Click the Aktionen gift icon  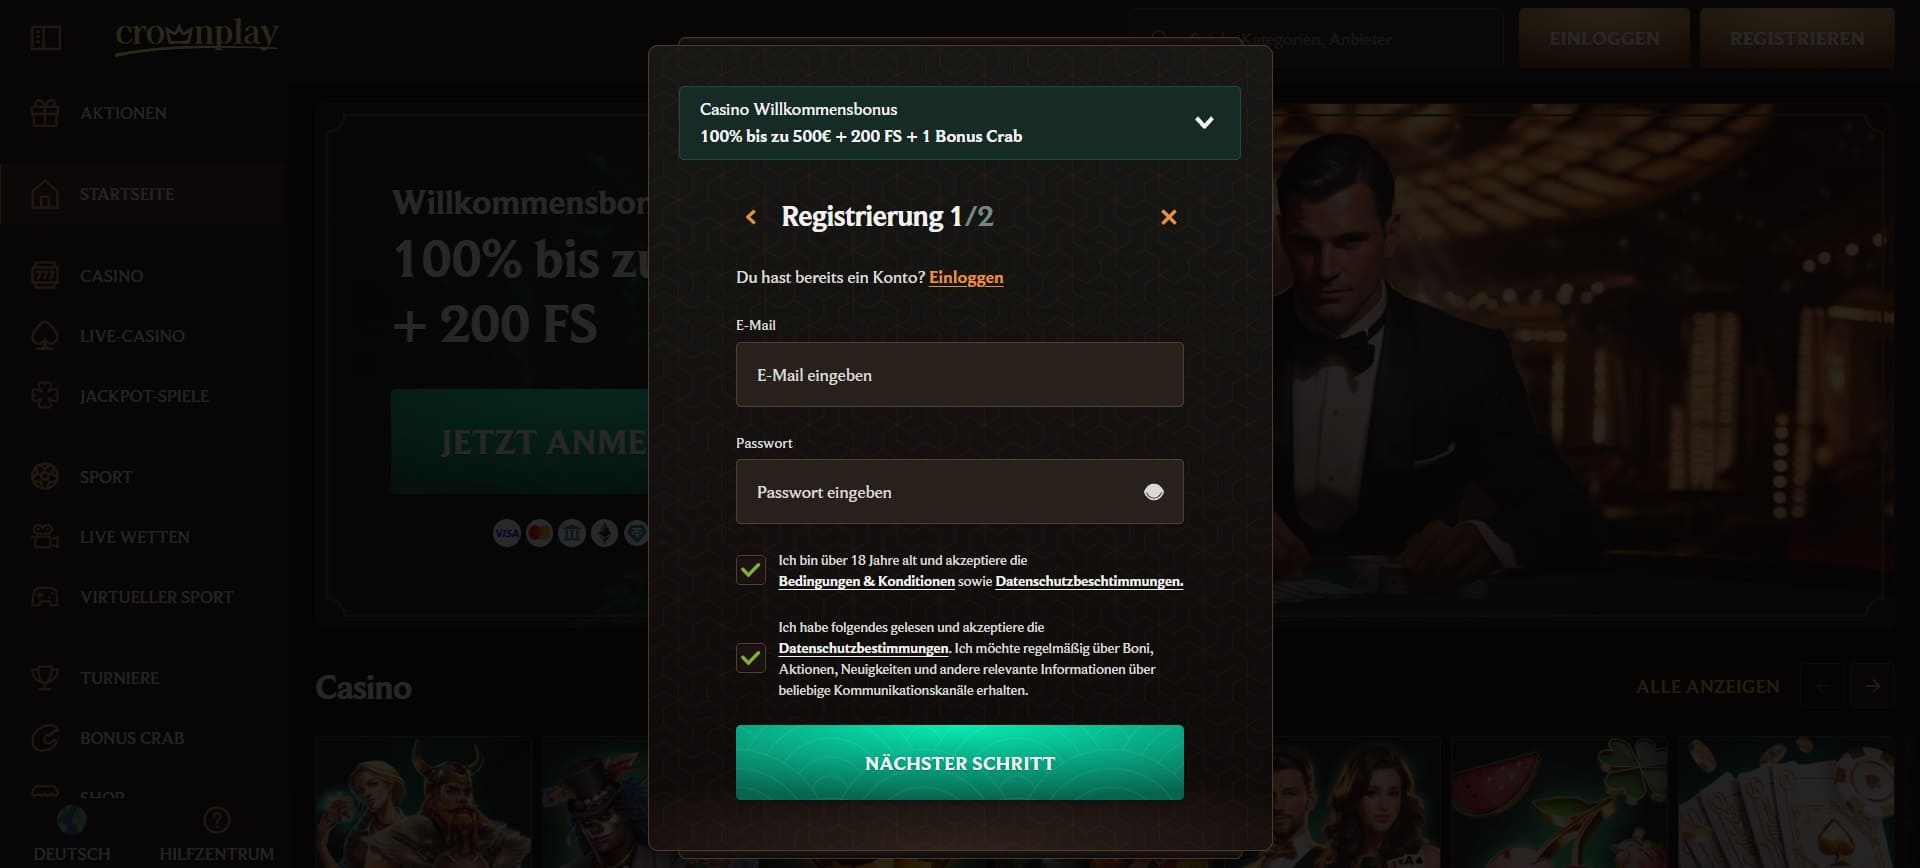45,113
